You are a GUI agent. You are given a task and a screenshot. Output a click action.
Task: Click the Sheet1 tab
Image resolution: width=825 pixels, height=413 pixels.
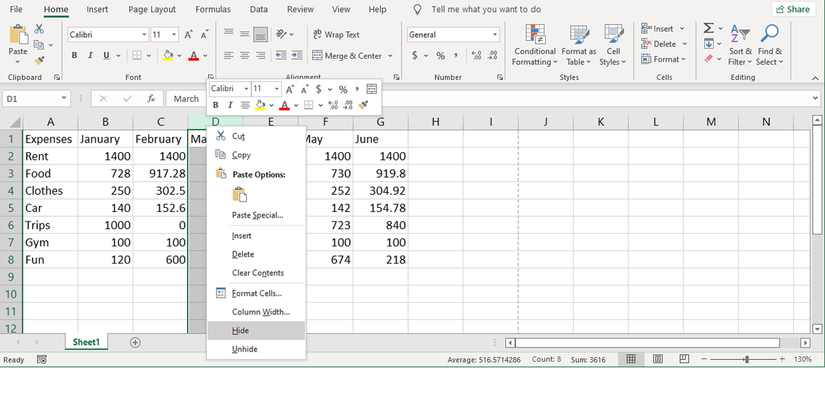coord(86,342)
